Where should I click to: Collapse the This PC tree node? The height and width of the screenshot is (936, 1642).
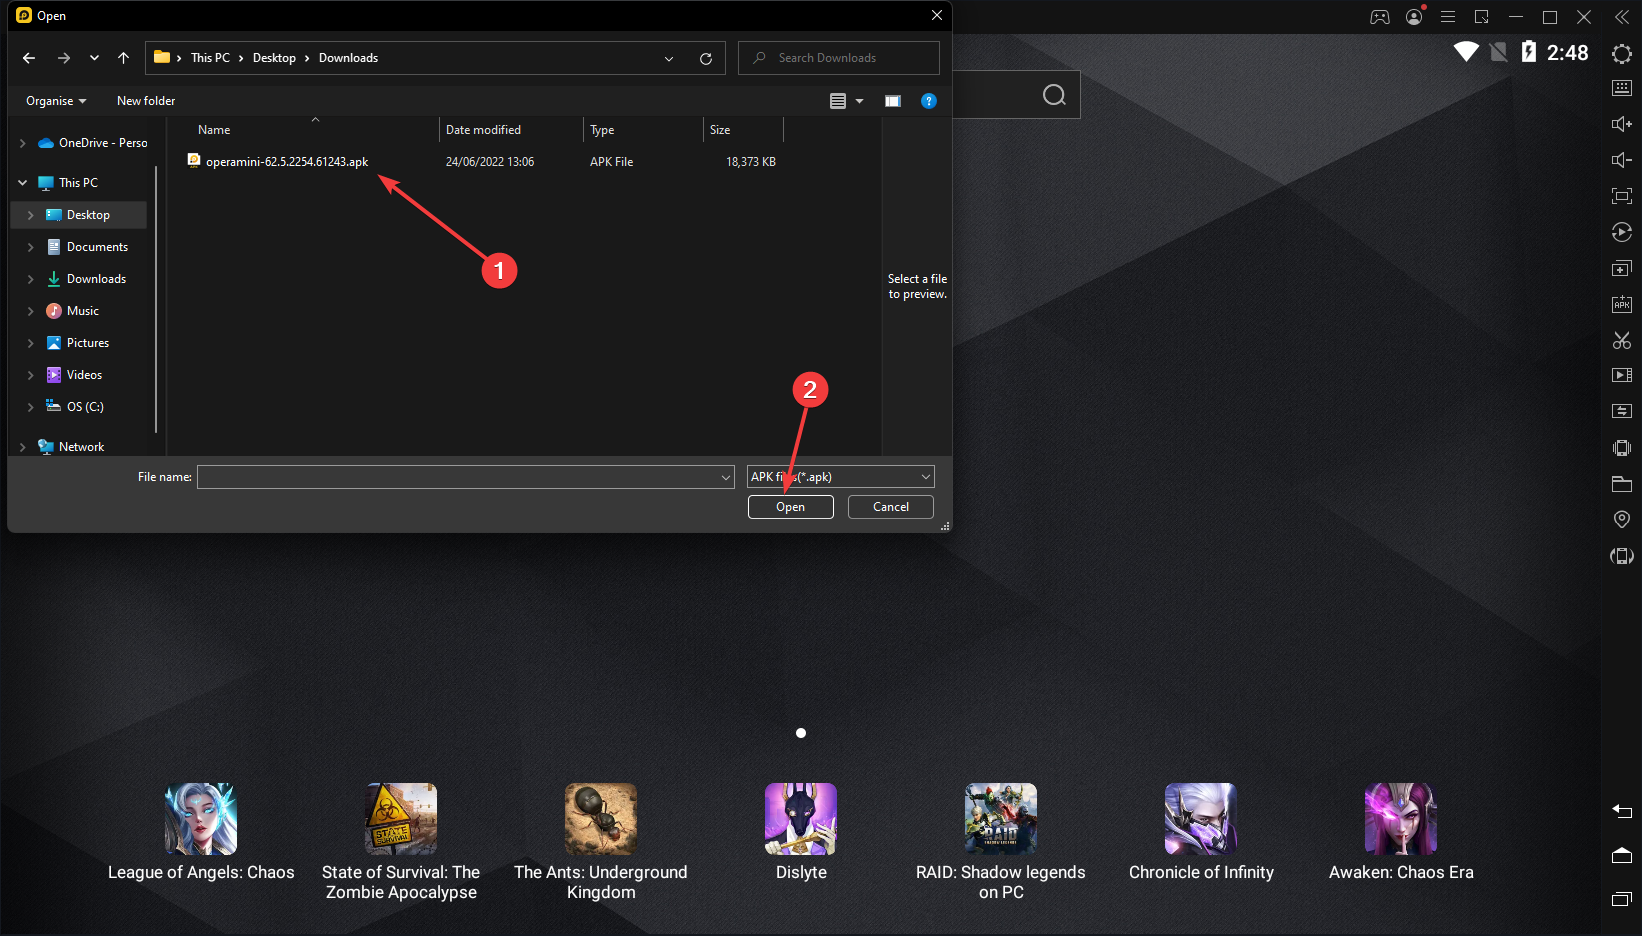(x=22, y=183)
